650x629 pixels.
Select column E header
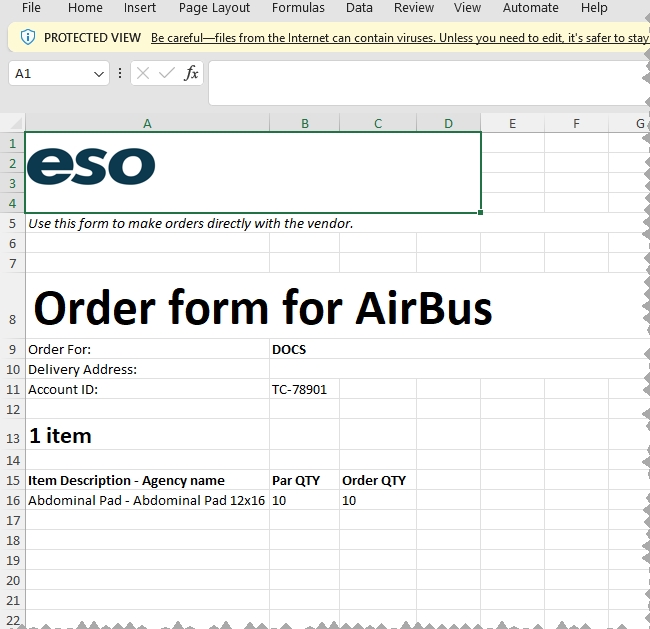click(512, 124)
